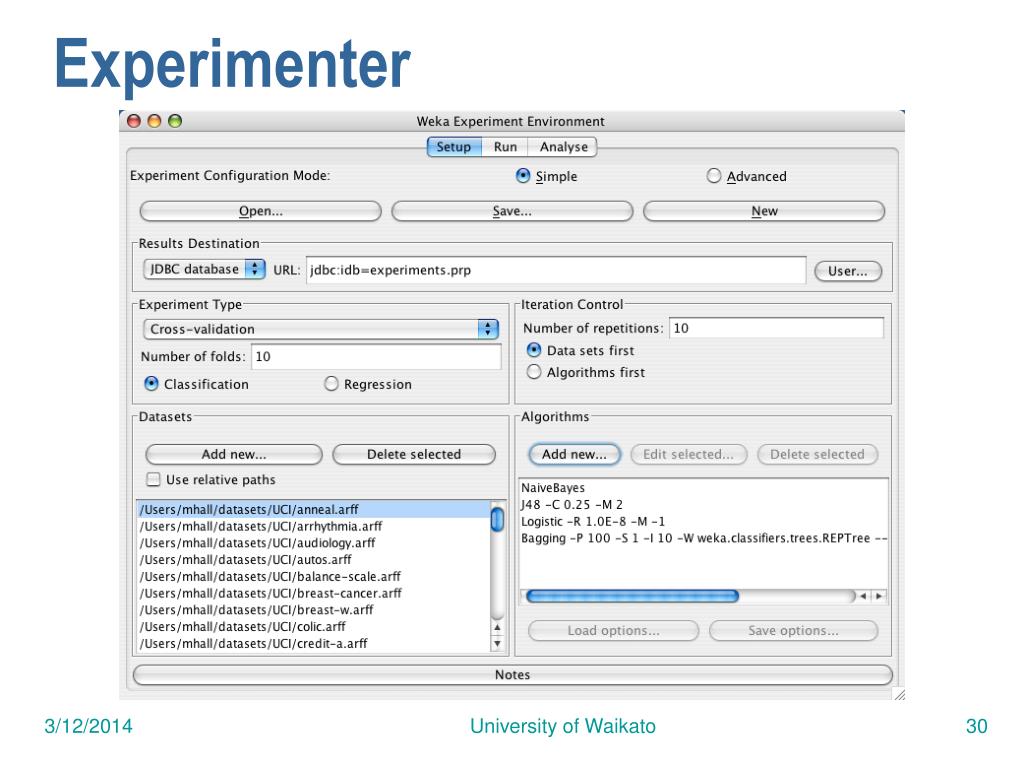The width and height of the screenshot is (1024, 768).
Task: Select the anneal.arff dataset row
Action: [x=313, y=509]
